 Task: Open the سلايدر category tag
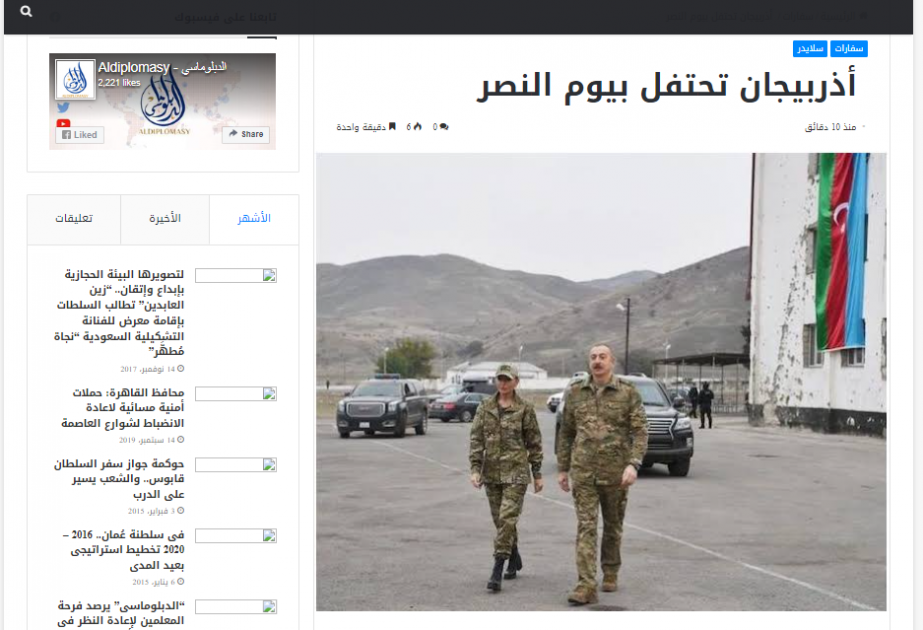(x=810, y=48)
